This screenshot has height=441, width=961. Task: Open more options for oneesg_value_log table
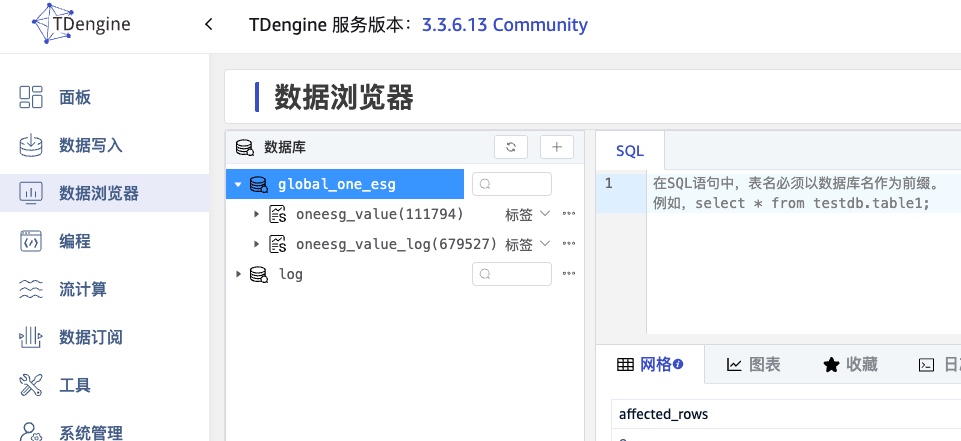[x=569, y=244]
